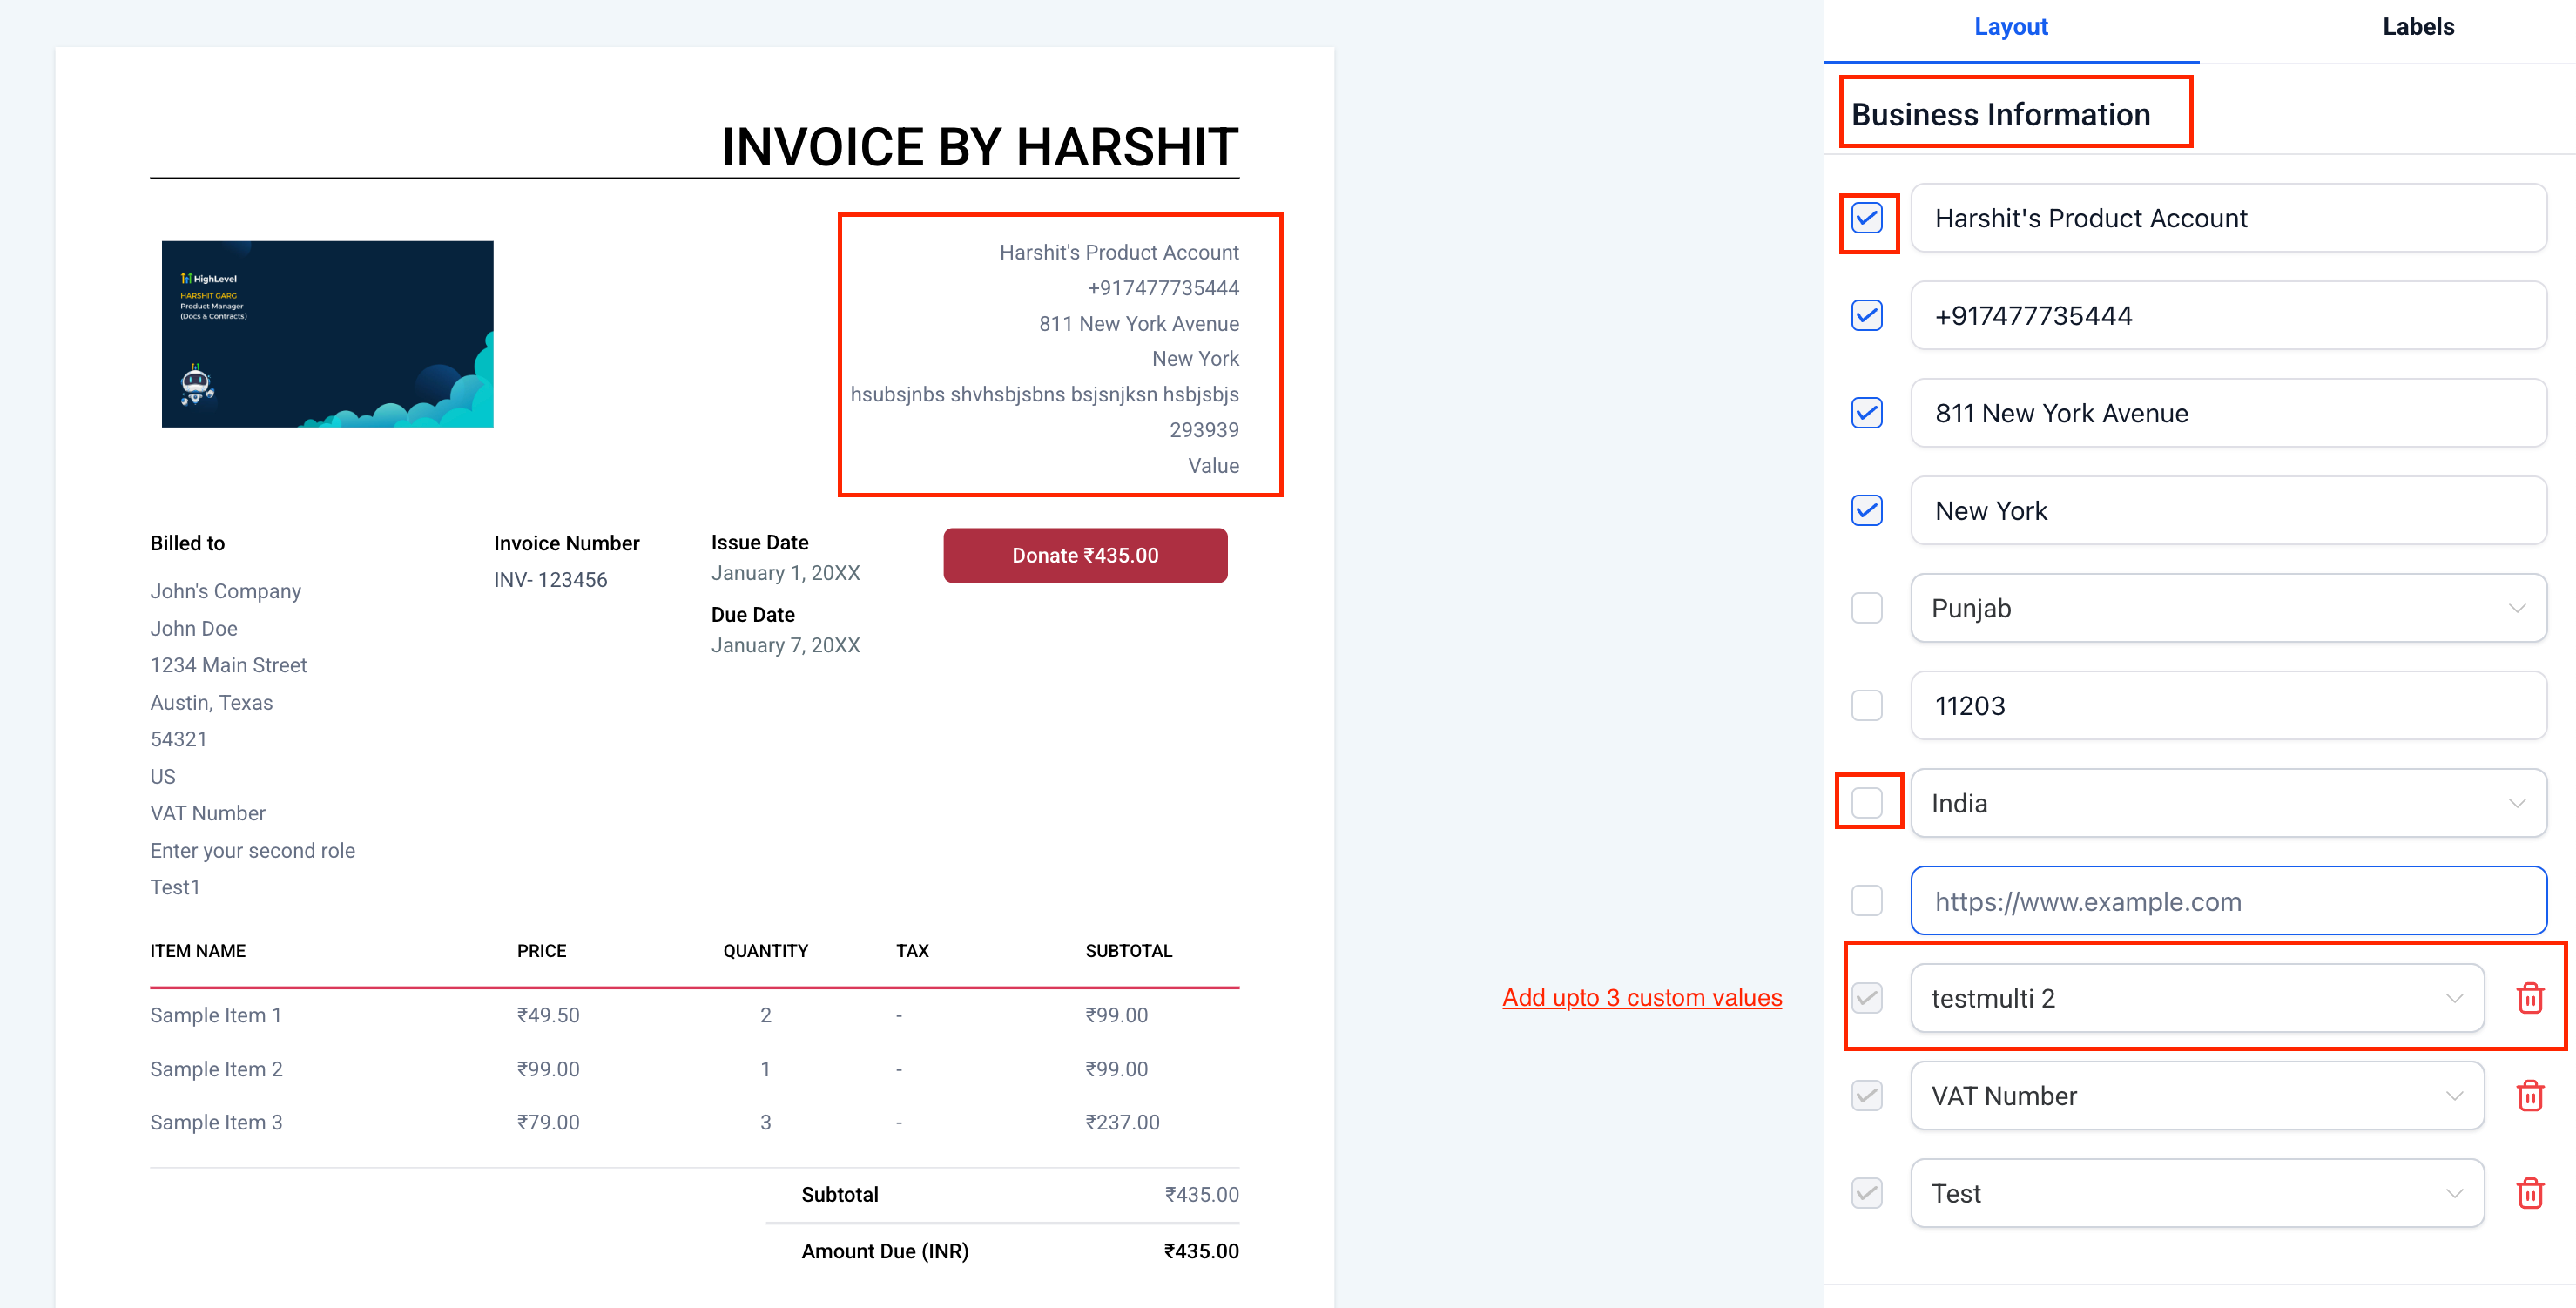This screenshot has height=1308, width=2576.
Task: Expand the India country dropdown
Action: (2227, 803)
